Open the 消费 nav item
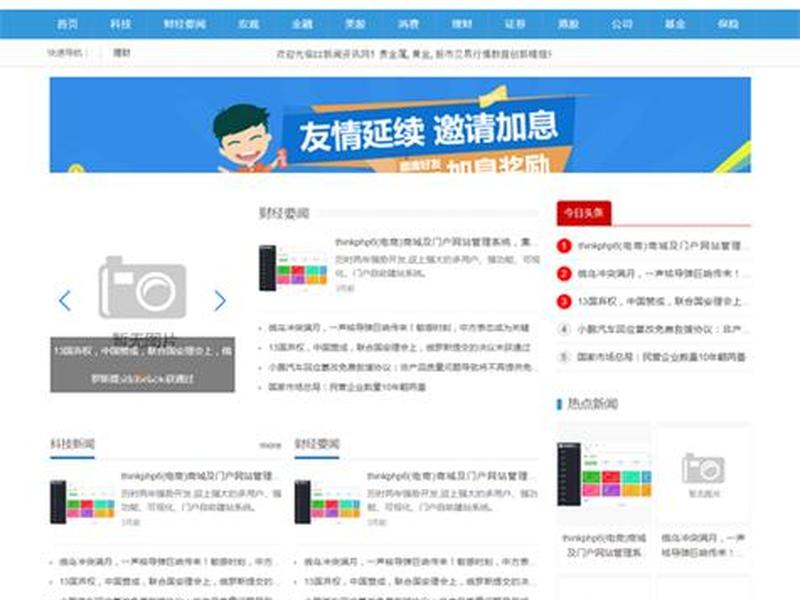800x600 pixels. pos(409,24)
